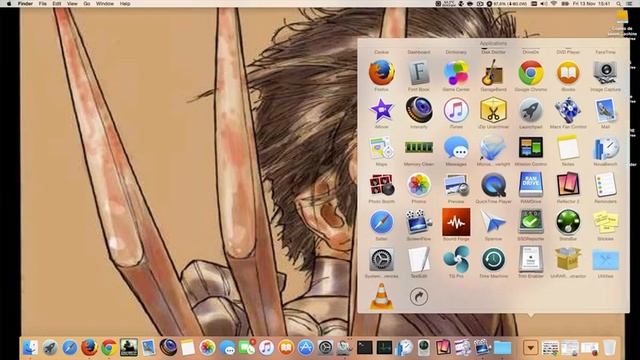
Task: Open the Utilities folder in the stack
Action: pyautogui.click(x=605, y=260)
